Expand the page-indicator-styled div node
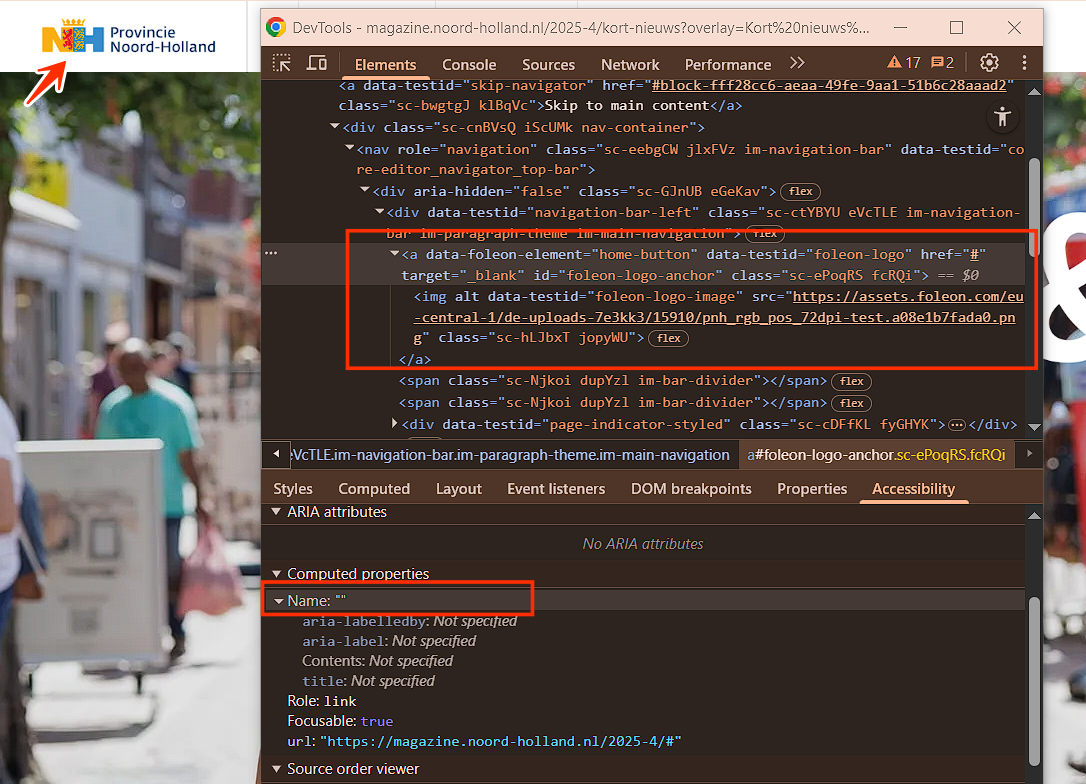This screenshot has width=1086, height=784. tap(393, 424)
